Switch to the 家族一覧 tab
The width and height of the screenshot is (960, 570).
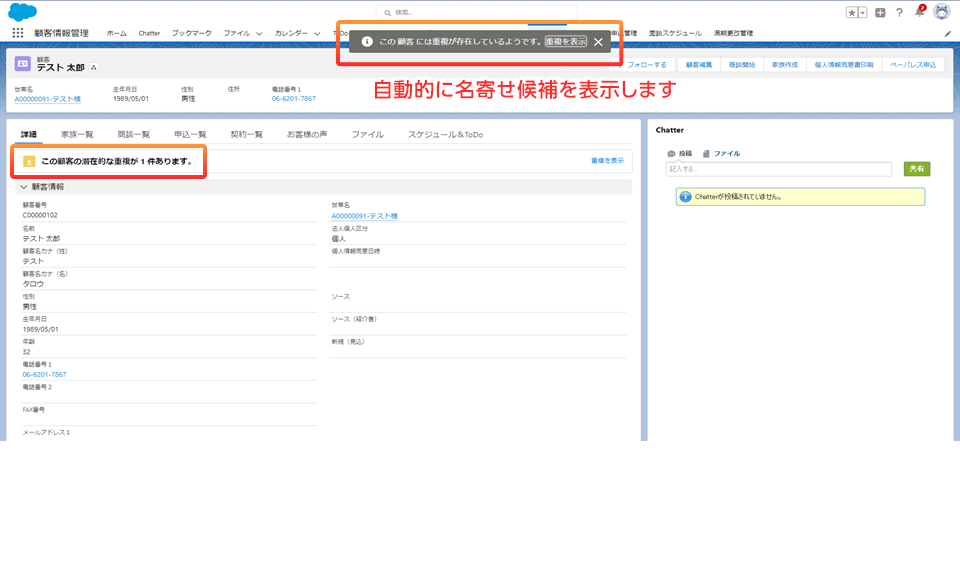click(x=77, y=134)
